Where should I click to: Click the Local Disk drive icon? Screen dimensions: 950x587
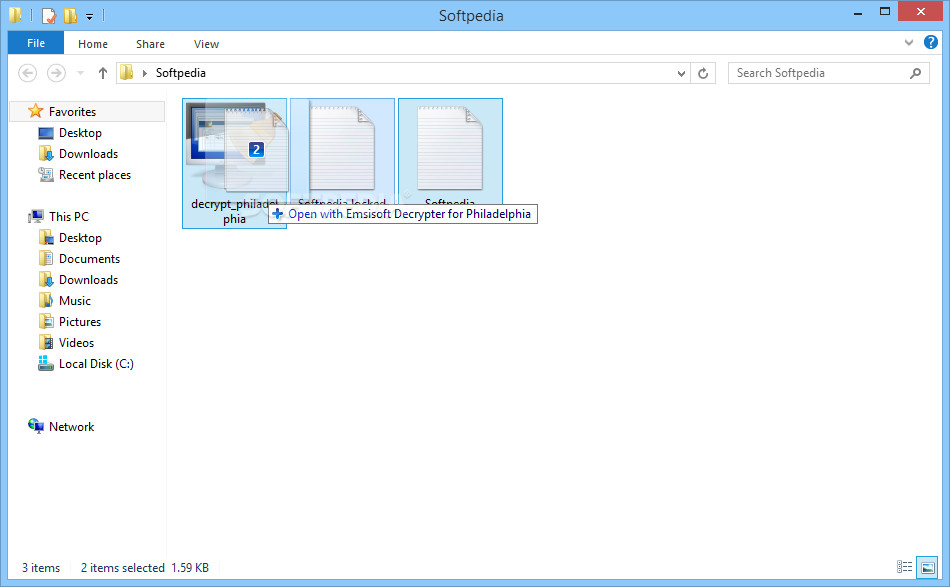45,363
